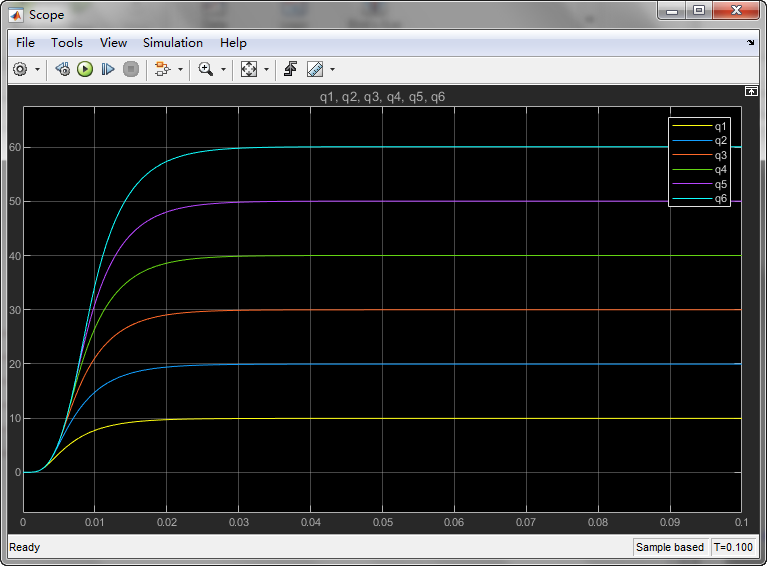Click the maximize axes icon
767x566 pixels.
[x=751, y=91]
